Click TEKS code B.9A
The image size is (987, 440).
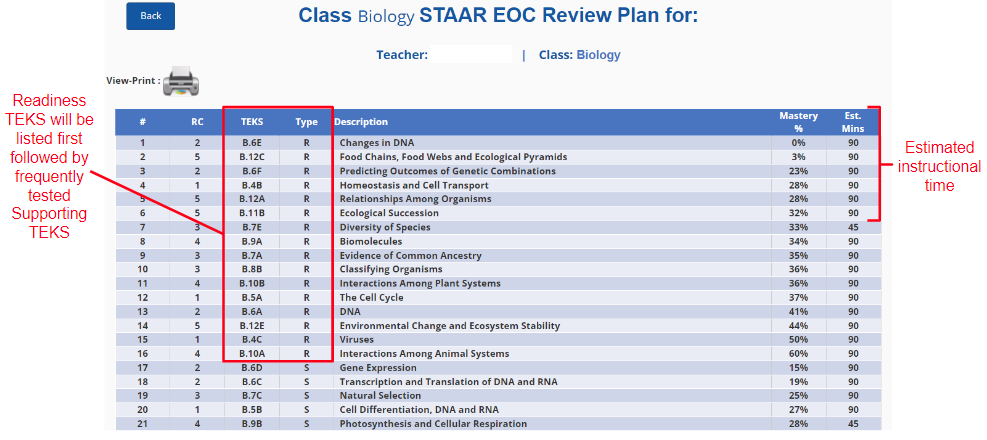click(x=252, y=241)
